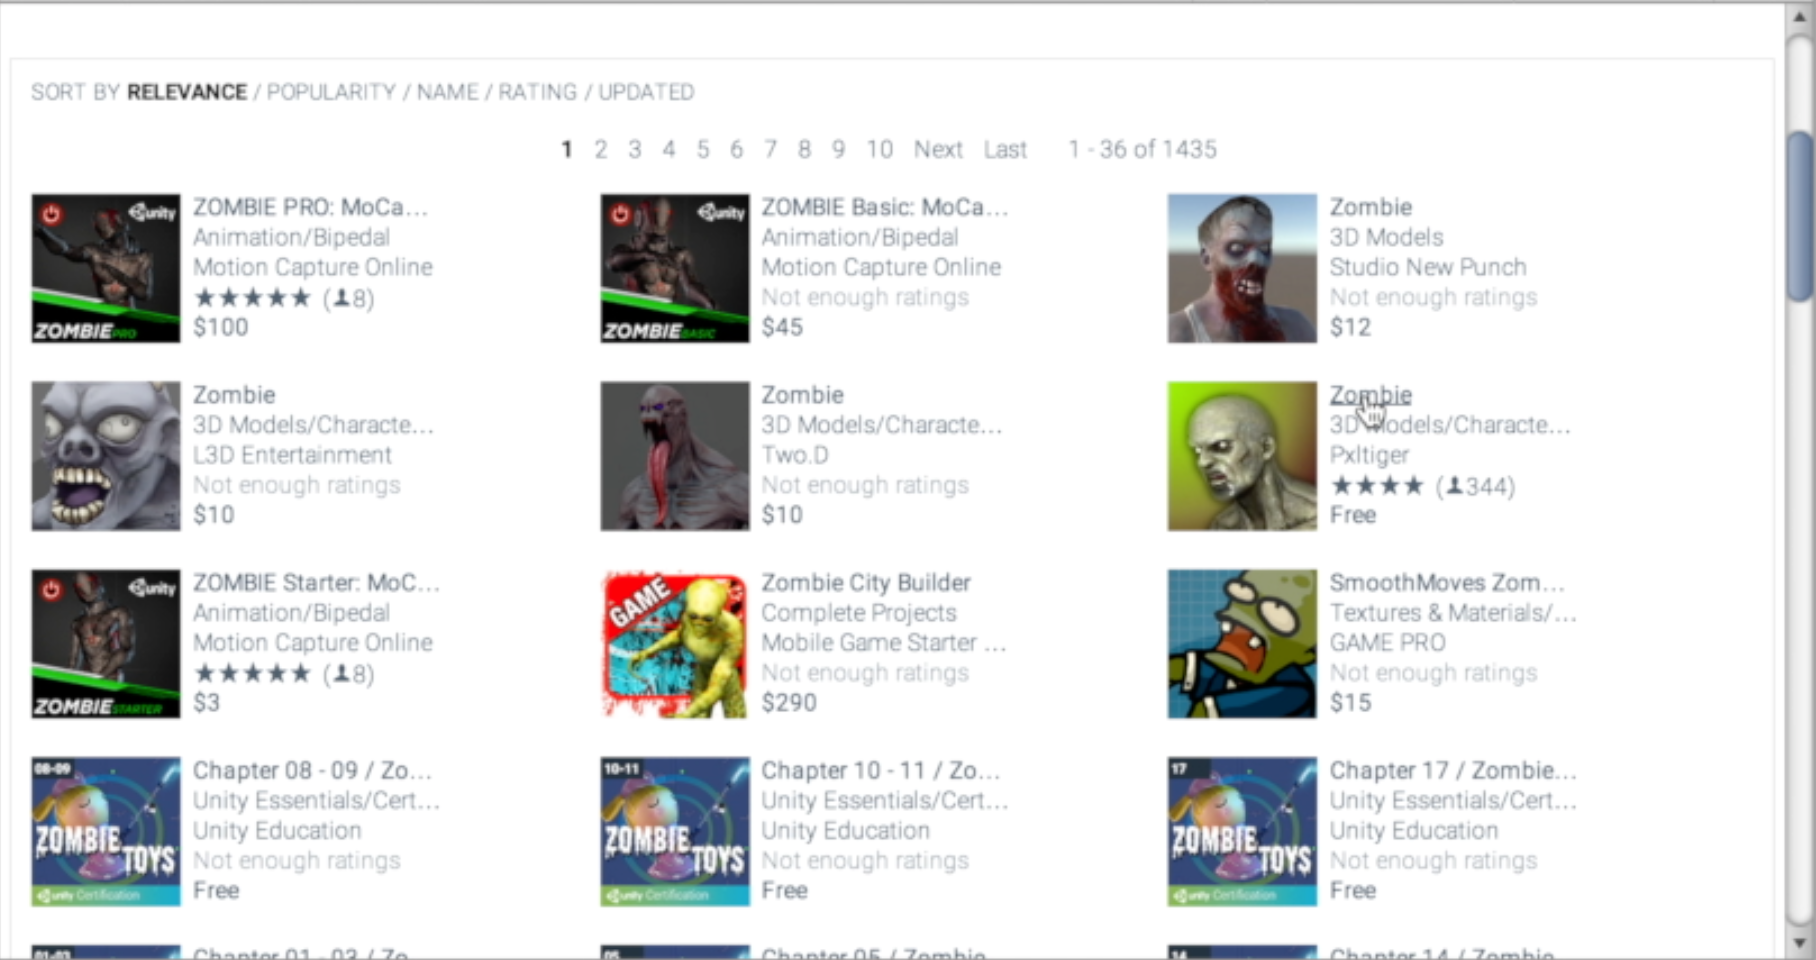Open the L3D Entertainment zombie thumbnail
The image size is (1816, 960).
point(106,456)
